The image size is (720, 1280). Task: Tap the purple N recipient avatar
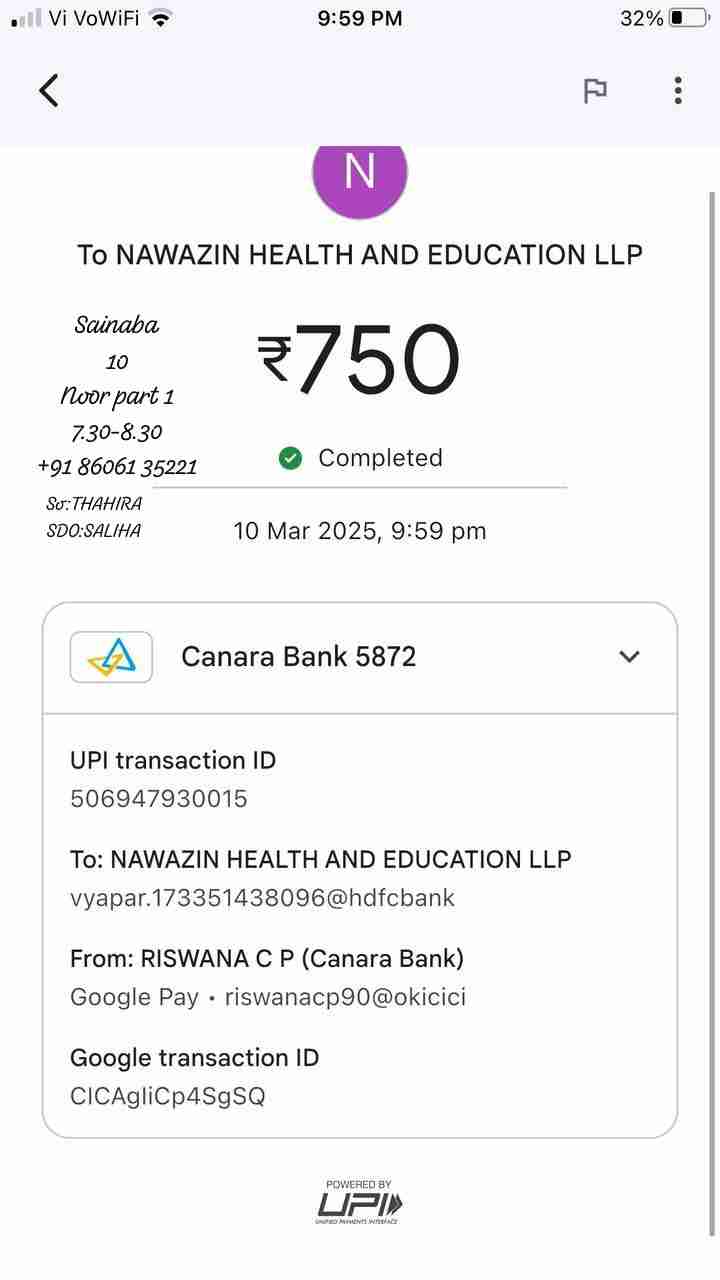[360, 175]
